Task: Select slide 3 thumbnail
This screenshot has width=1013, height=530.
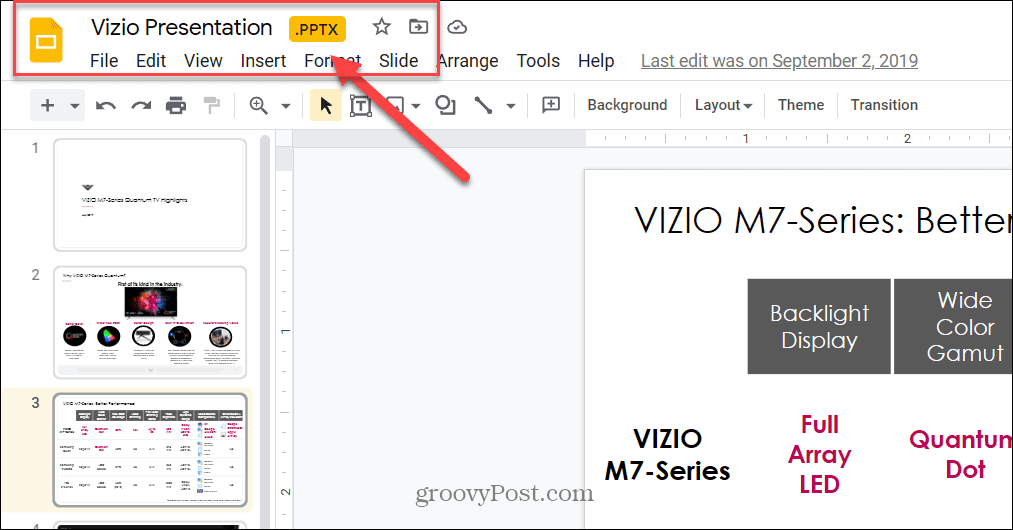Action: (x=150, y=450)
